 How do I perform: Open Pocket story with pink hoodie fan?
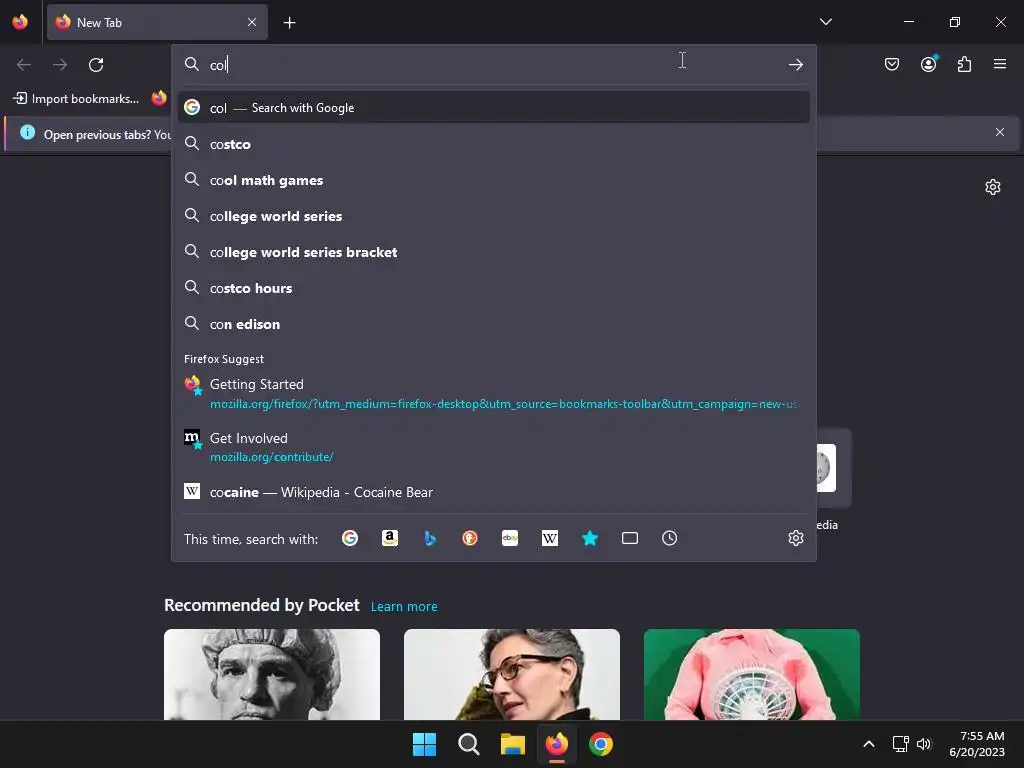click(752, 675)
